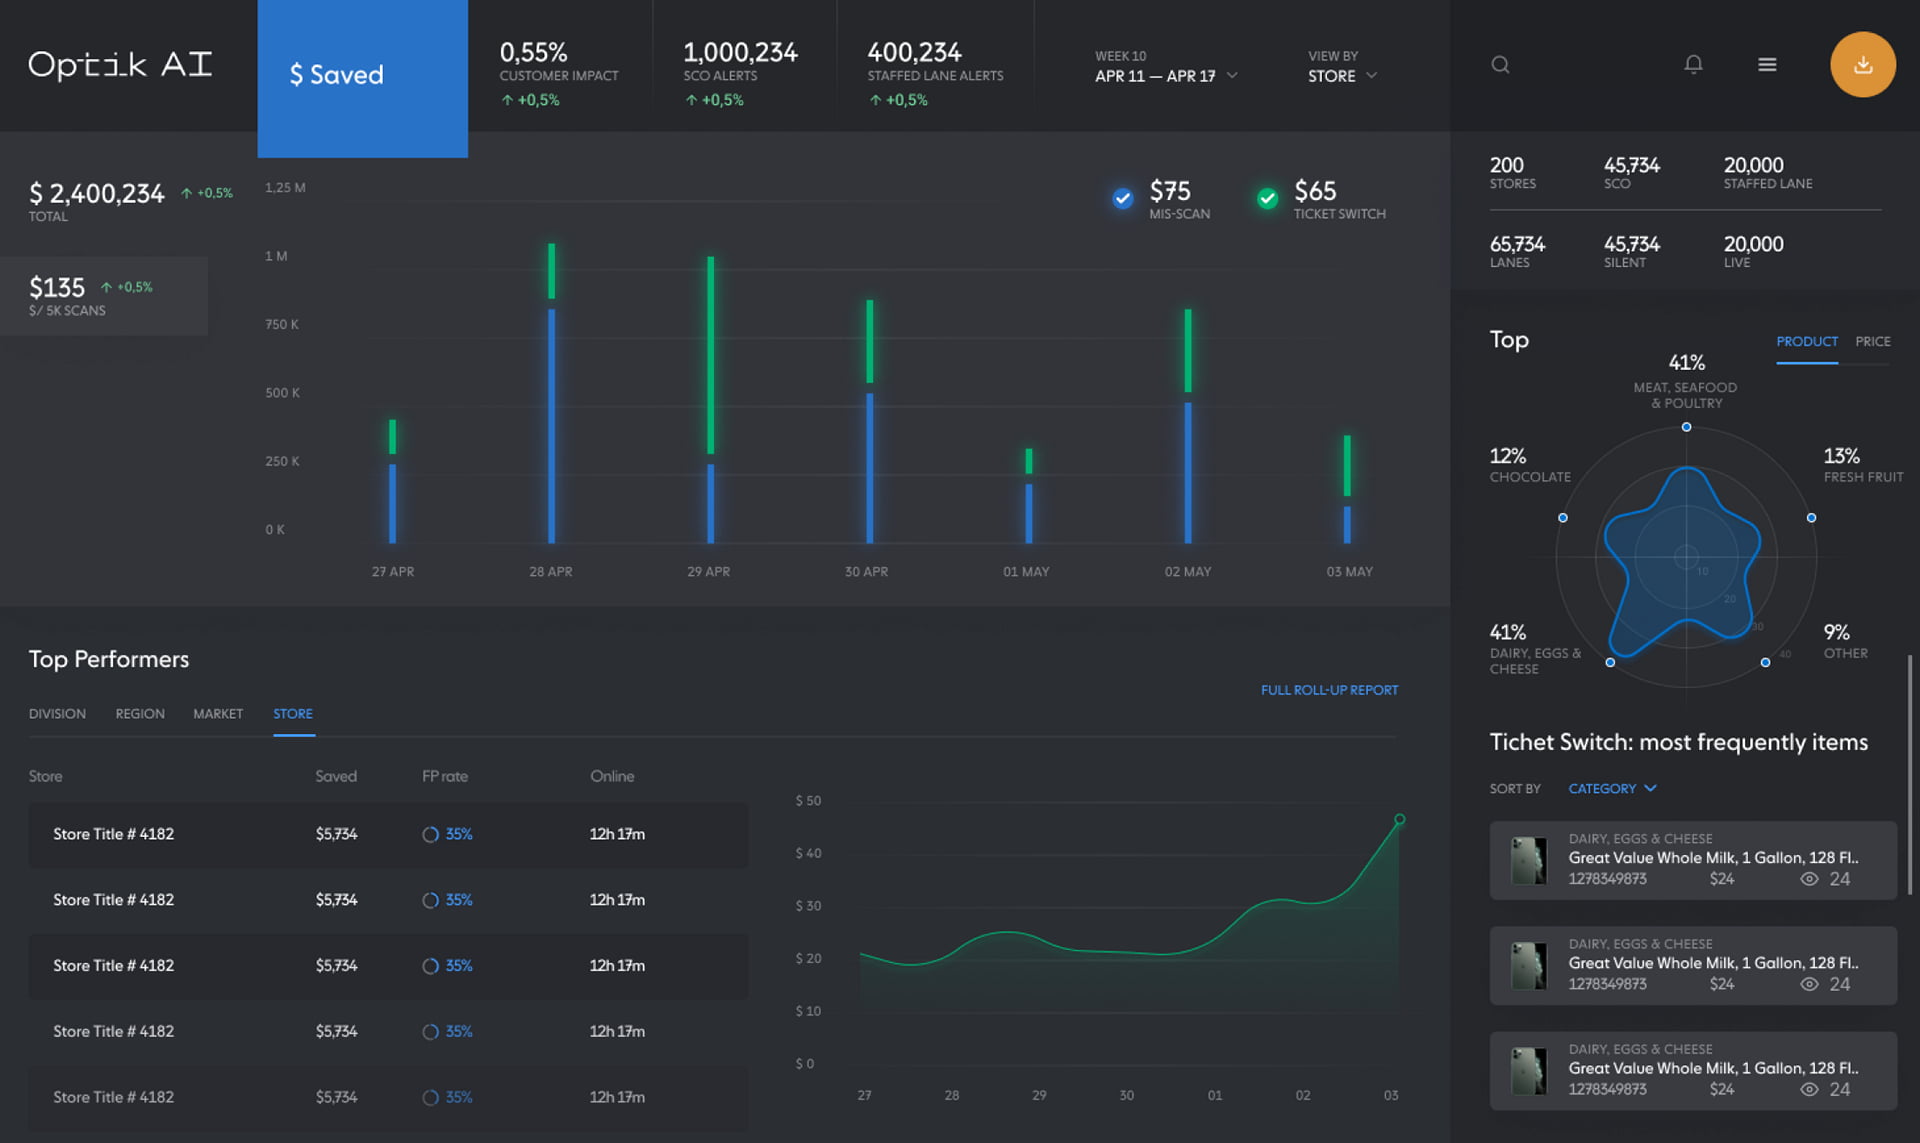Image resolution: width=1920 pixels, height=1143 pixels.
Task: Click the search magnifier icon
Action: 1500,64
